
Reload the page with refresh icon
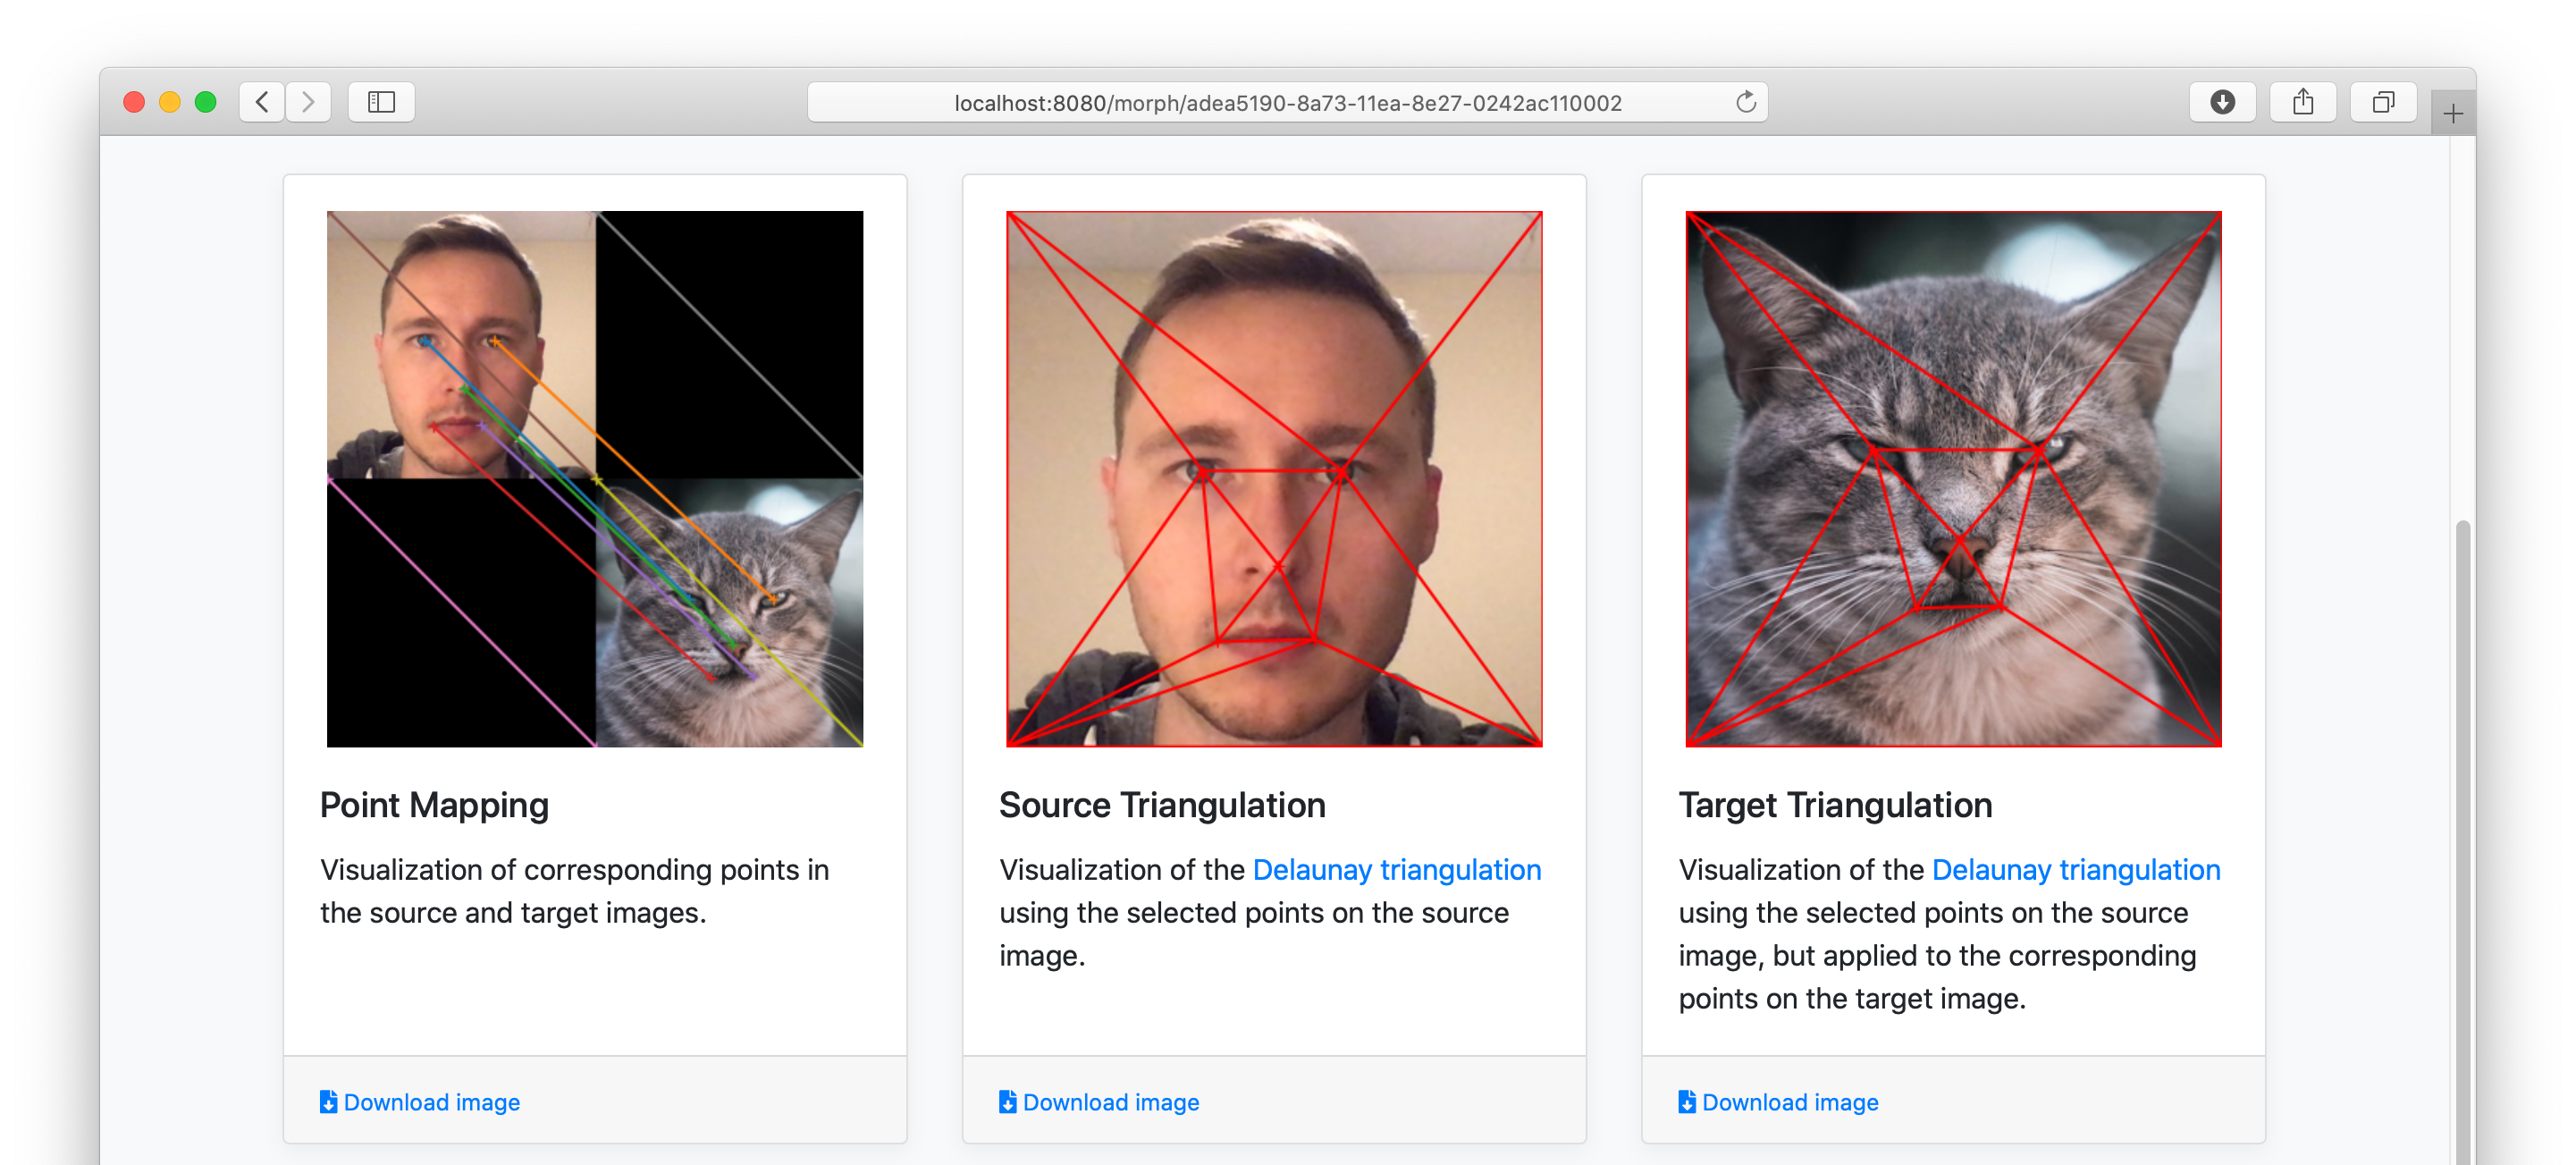[x=1745, y=102]
